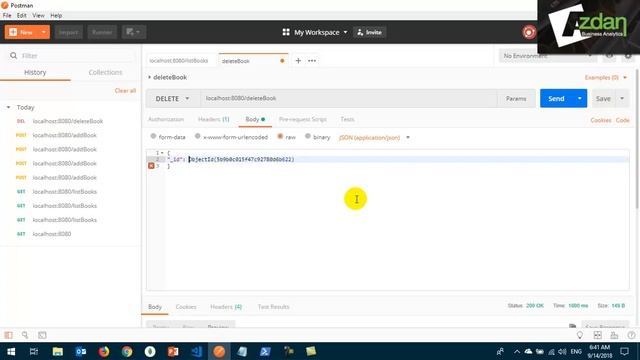Viewport: 640px width, 360px height.
Task: Click the Clear all history link
Action: [125, 90]
